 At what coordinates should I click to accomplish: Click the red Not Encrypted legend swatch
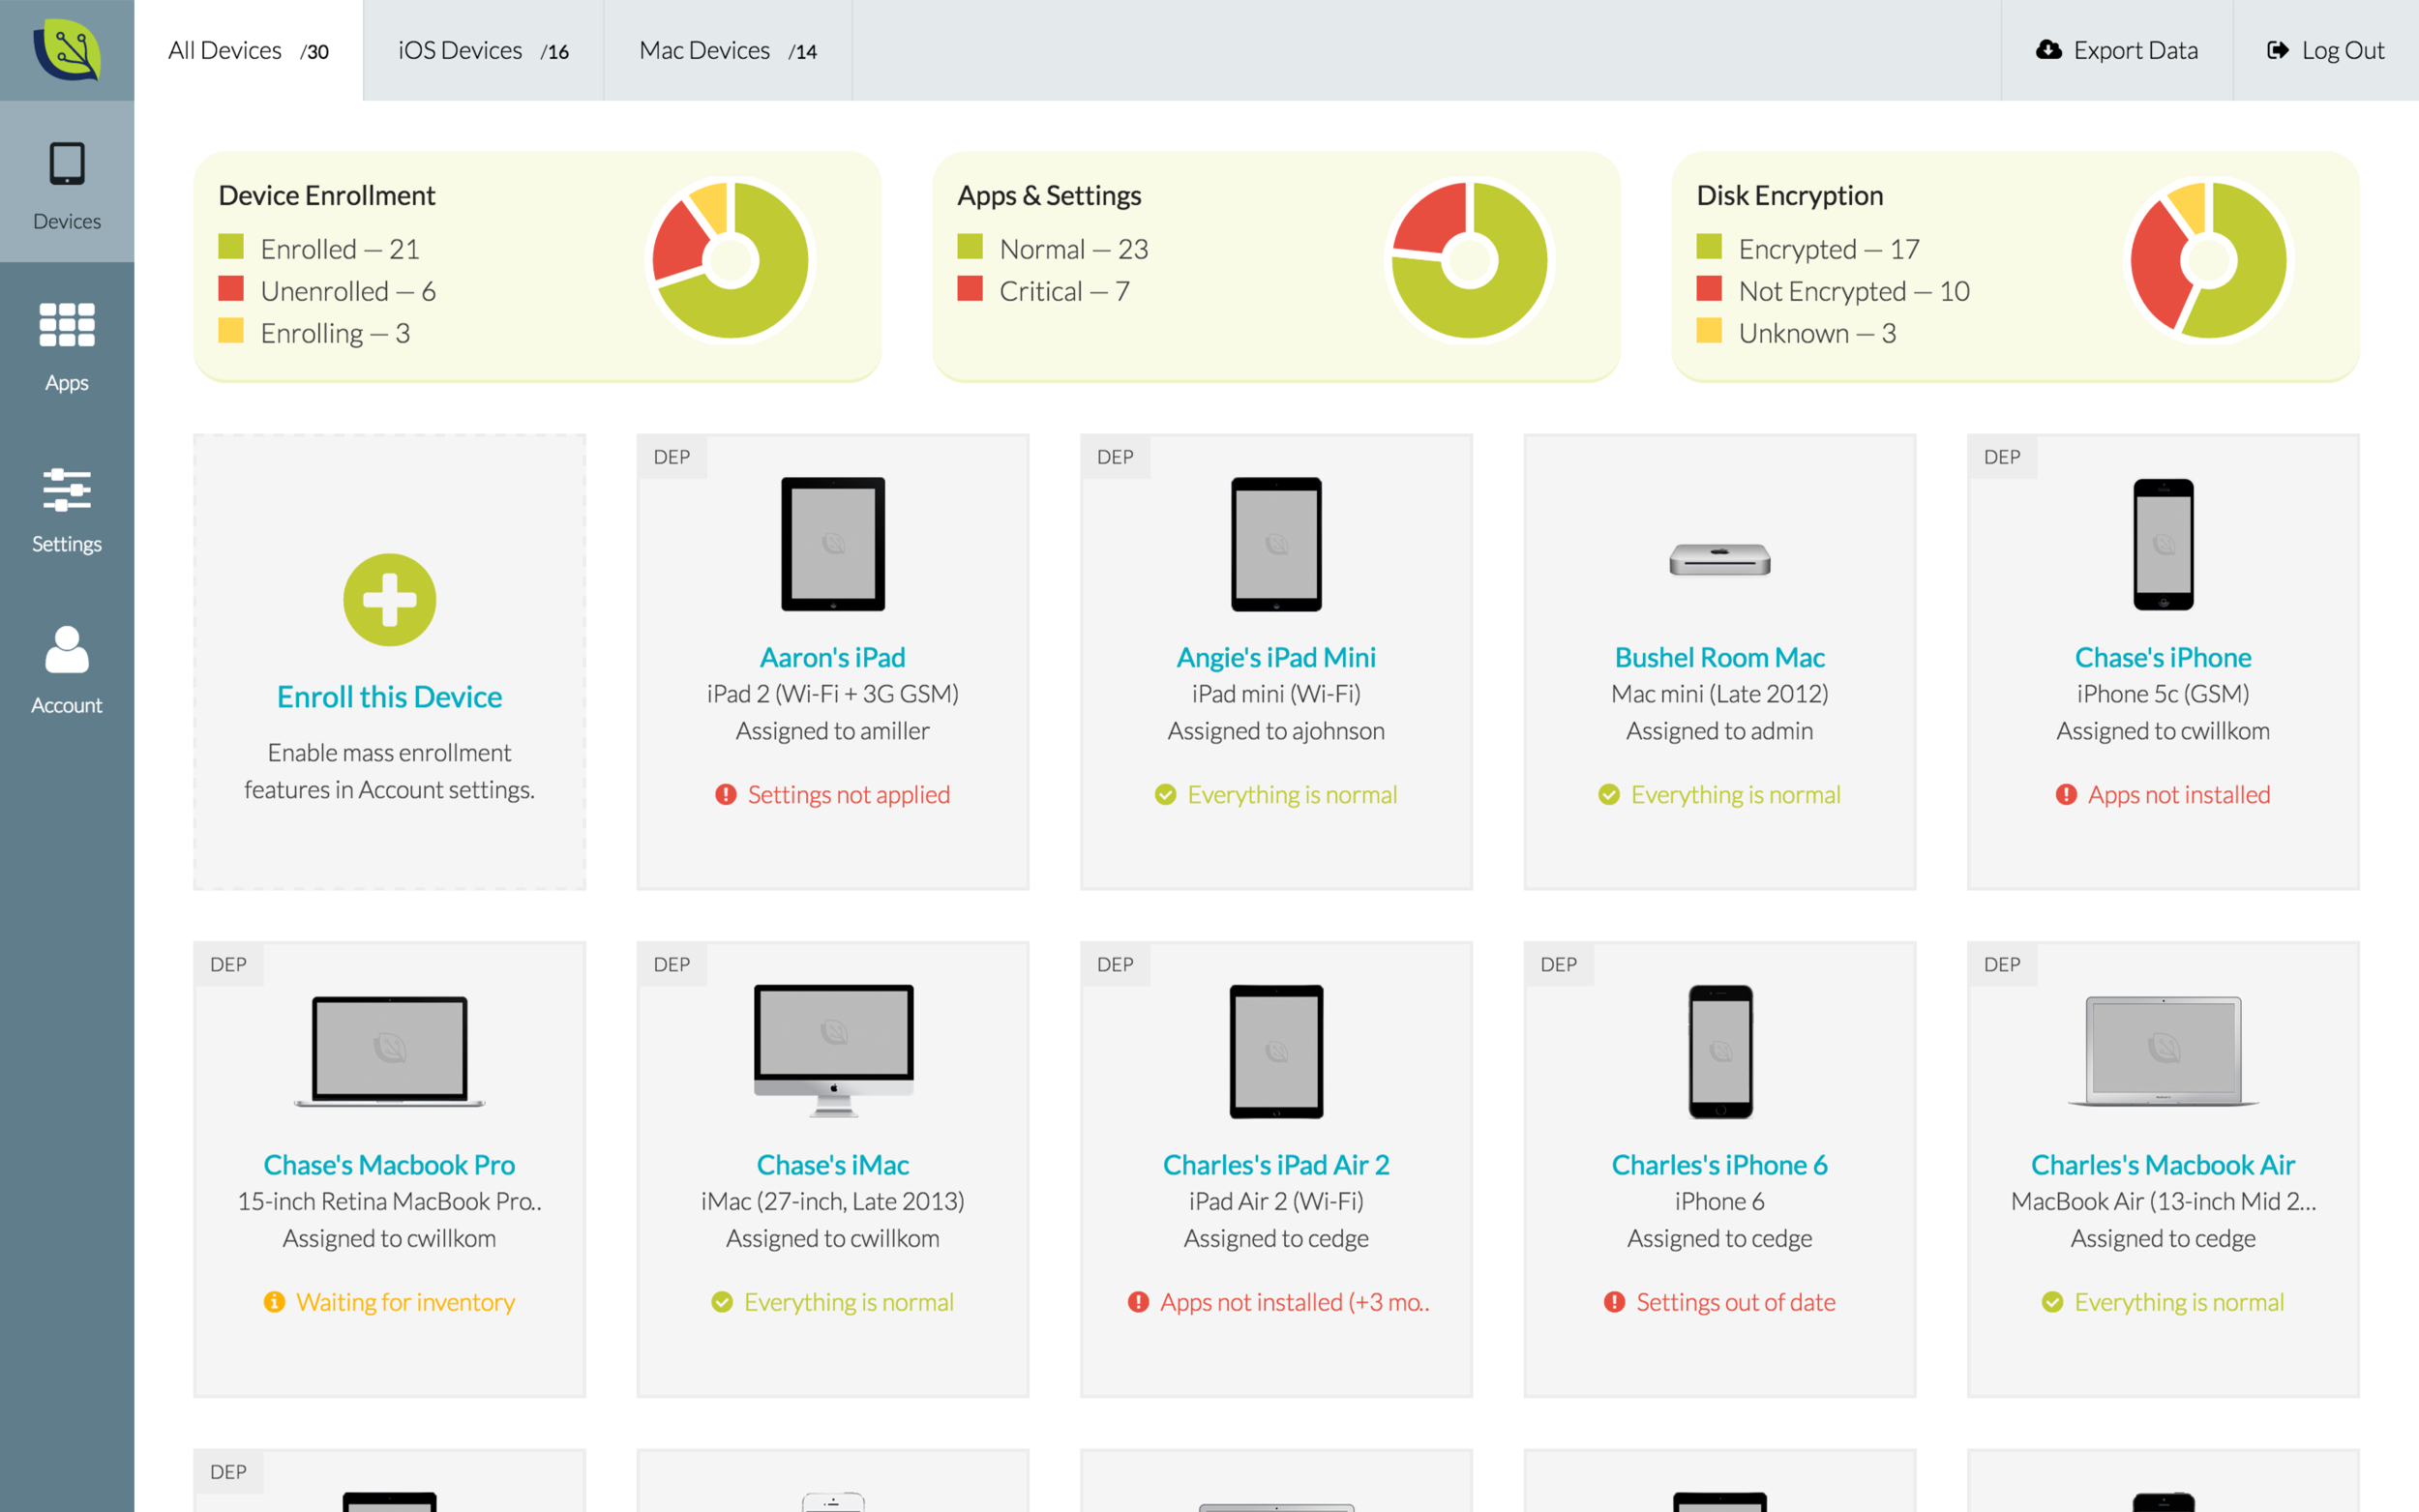(x=1709, y=289)
